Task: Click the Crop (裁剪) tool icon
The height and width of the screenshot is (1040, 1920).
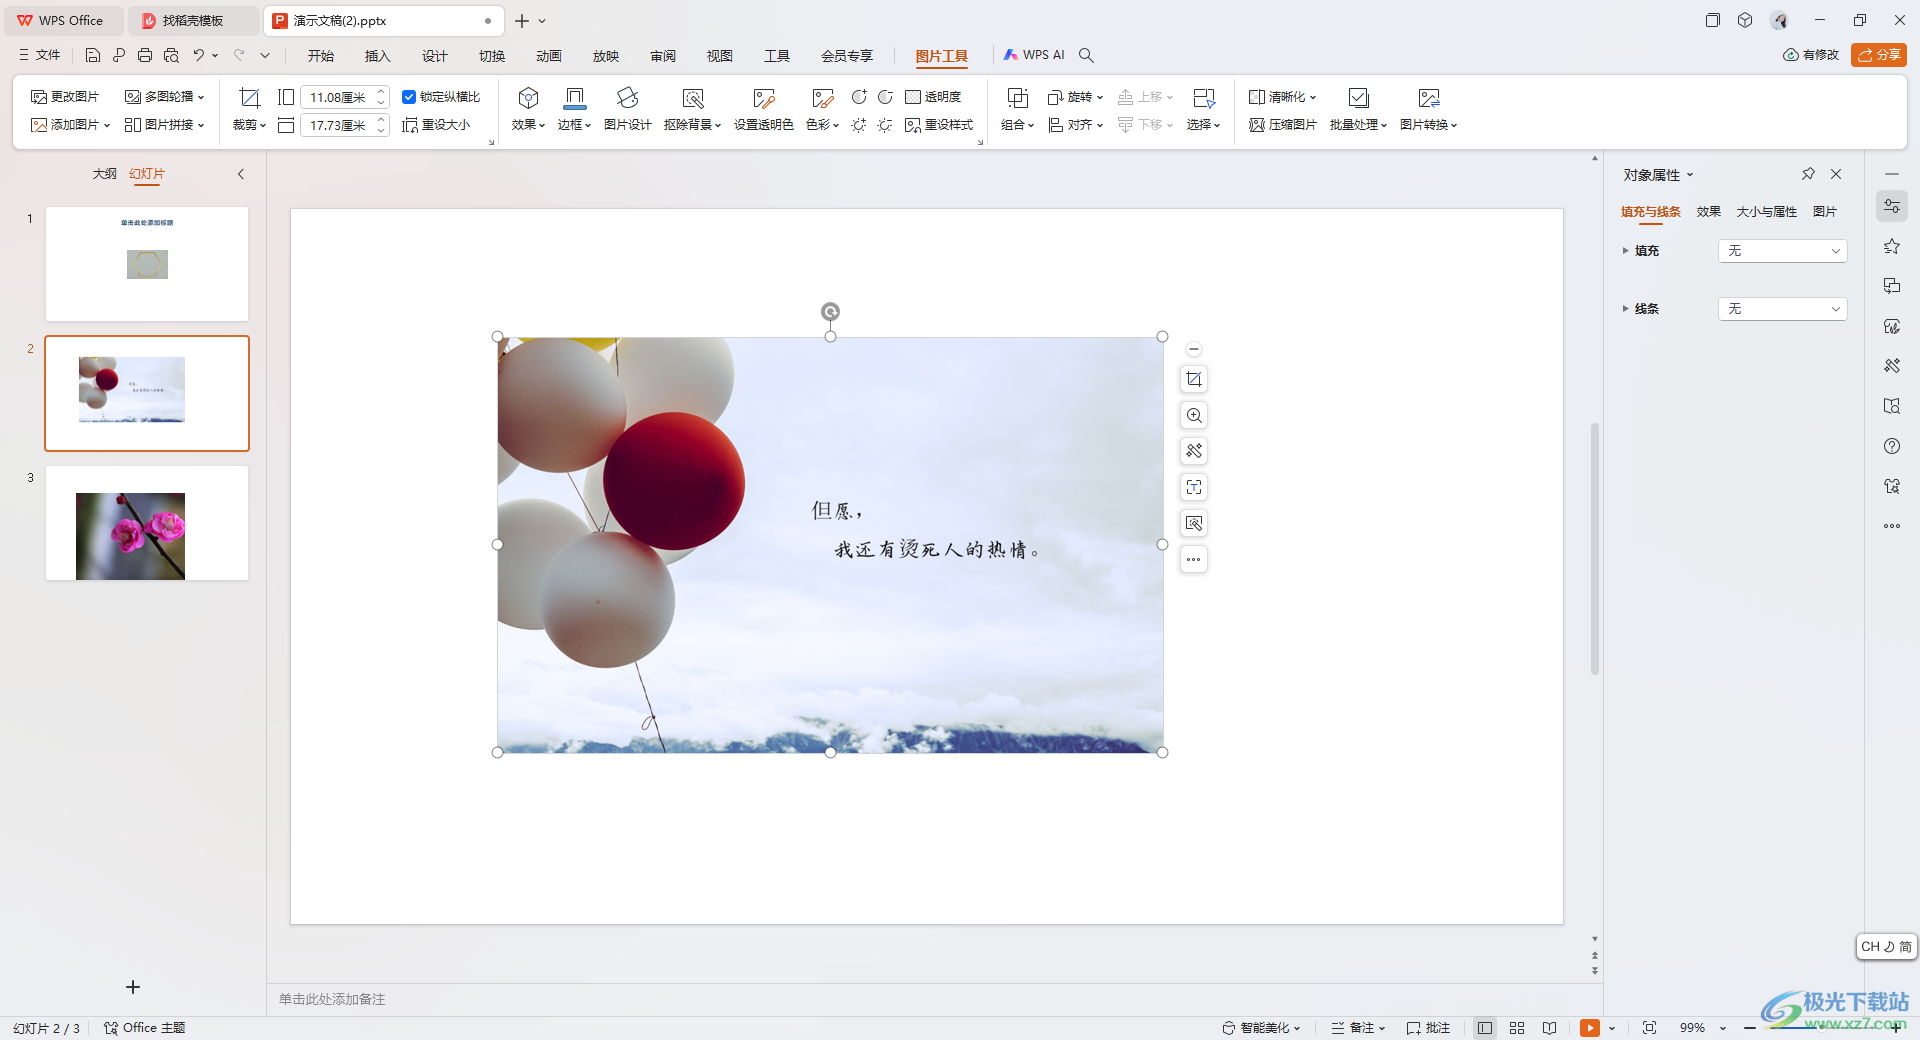Action: click(249, 97)
